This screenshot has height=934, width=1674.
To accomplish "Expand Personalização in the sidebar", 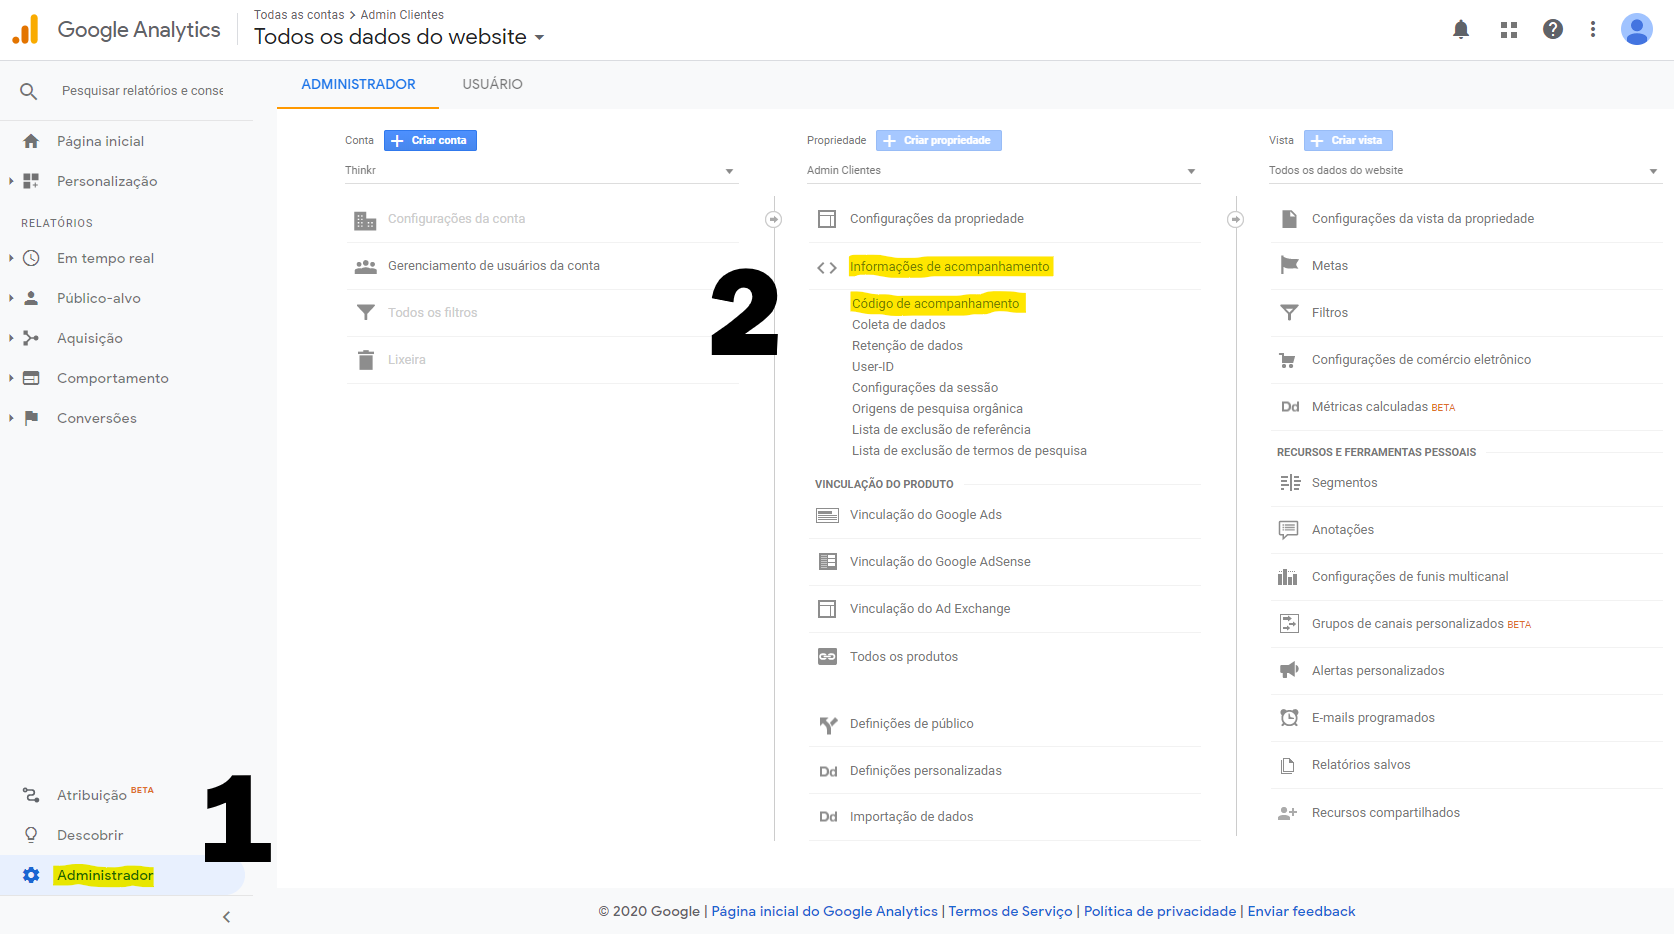I will pos(11,181).
